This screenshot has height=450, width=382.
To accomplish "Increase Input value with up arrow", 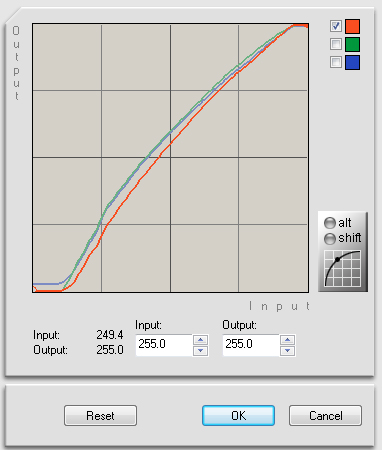I will 200,340.
